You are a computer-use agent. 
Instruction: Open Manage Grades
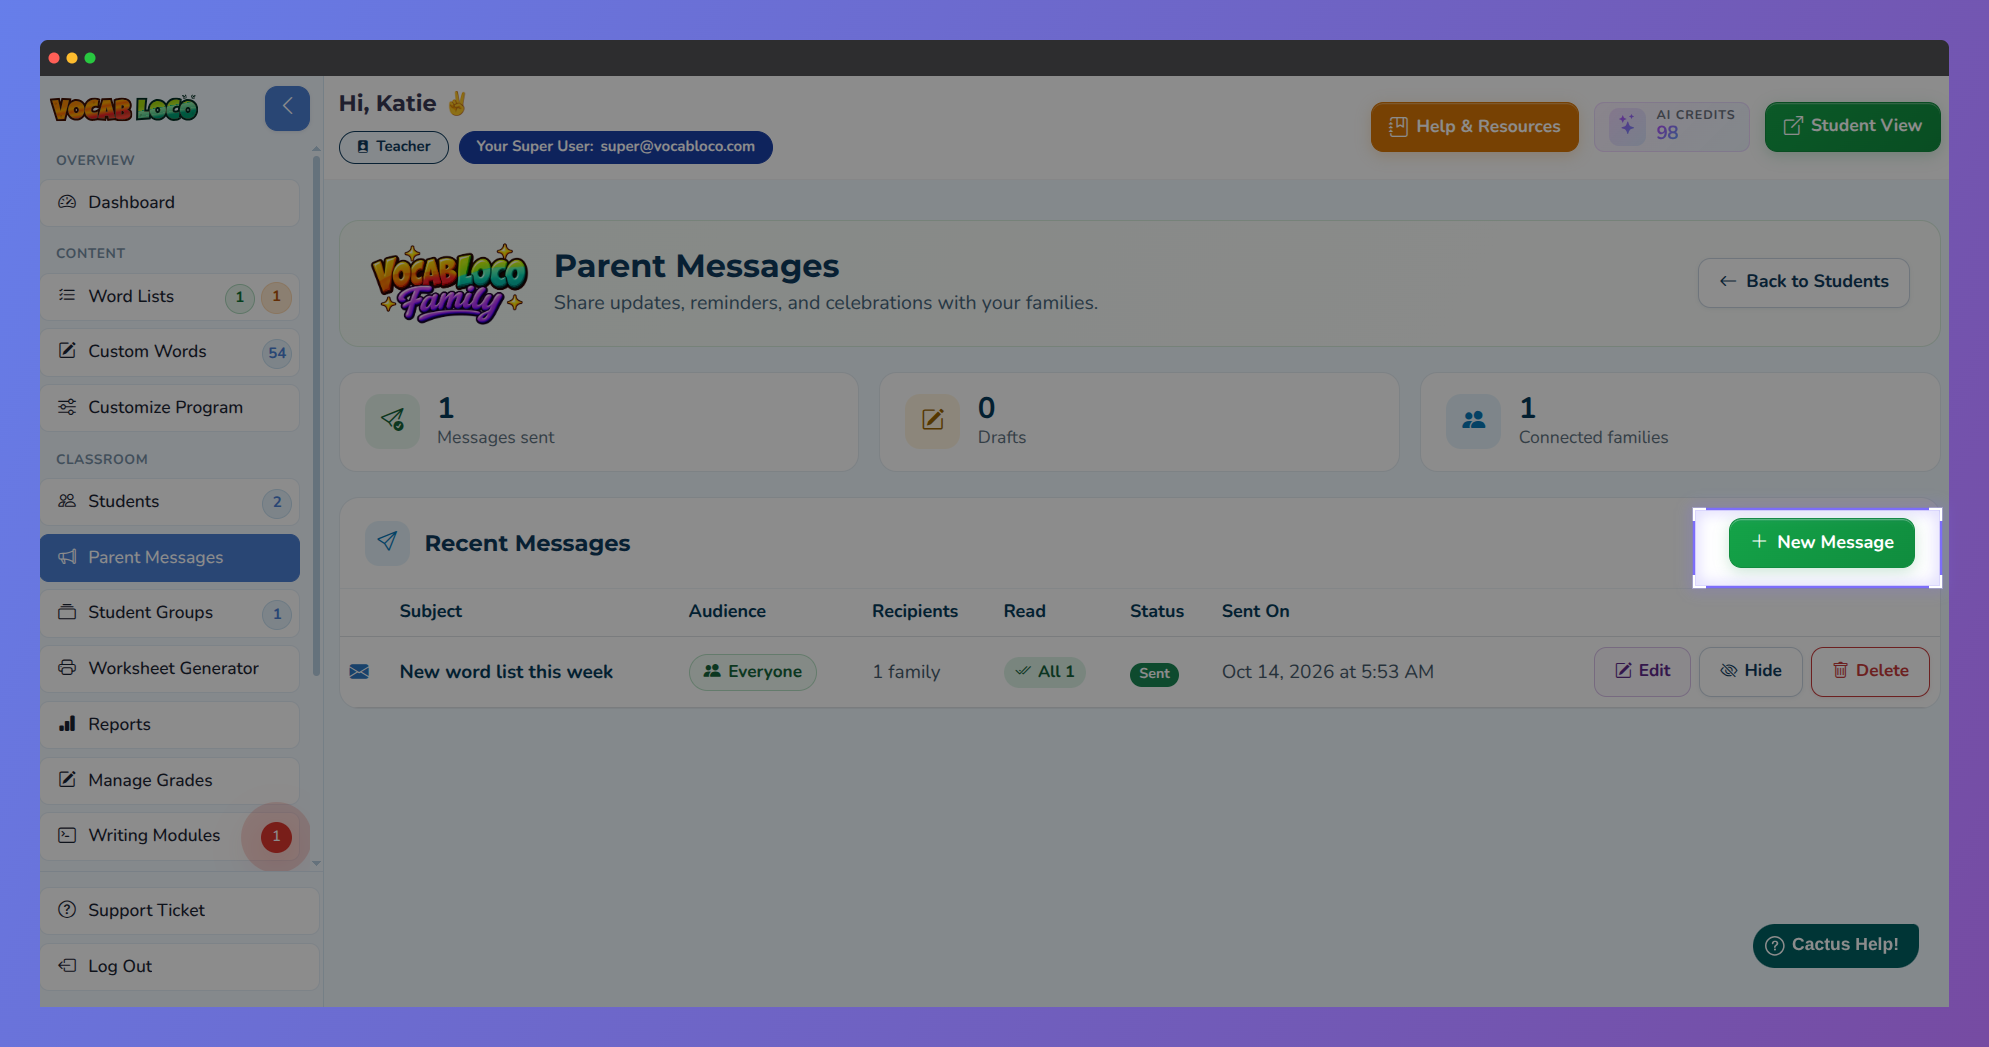[x=170, y=781]
